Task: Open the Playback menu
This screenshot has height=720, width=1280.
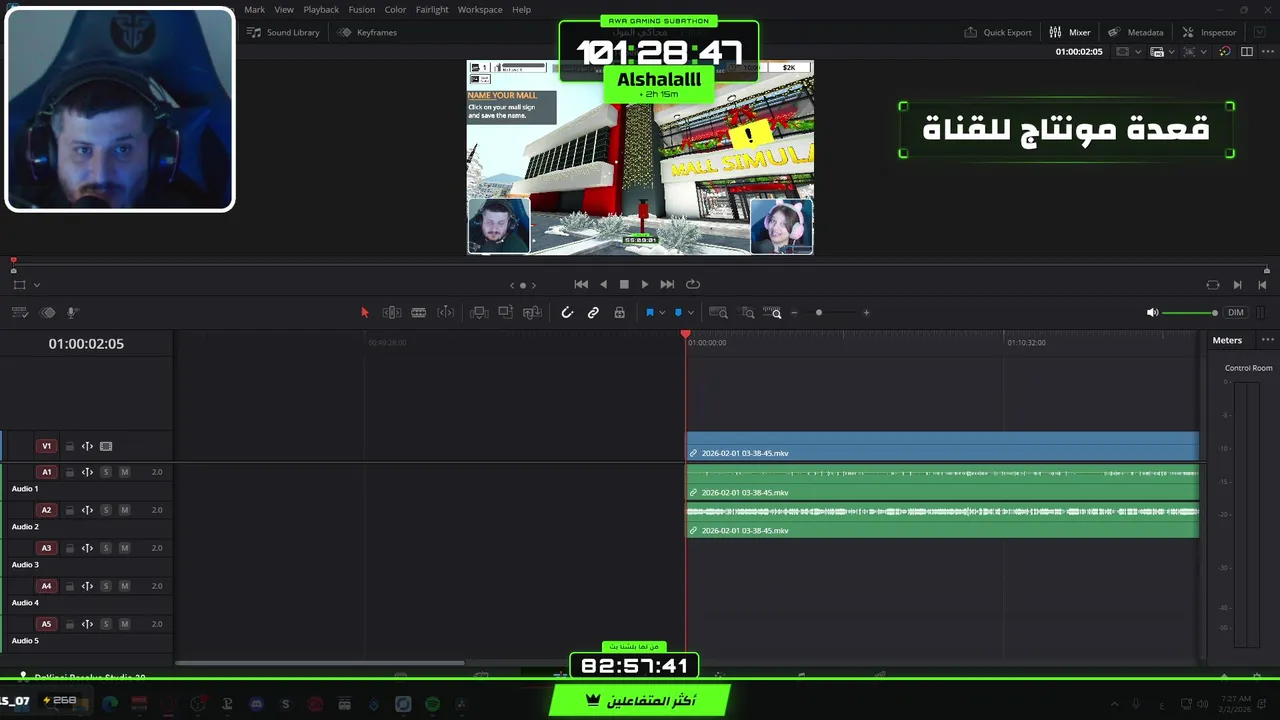Action: [x=321, y=9]
